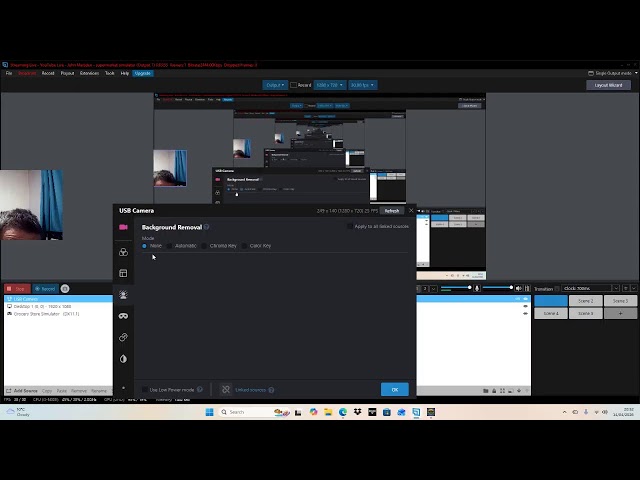Open Dropbox from taskbar

click(358, 412)
